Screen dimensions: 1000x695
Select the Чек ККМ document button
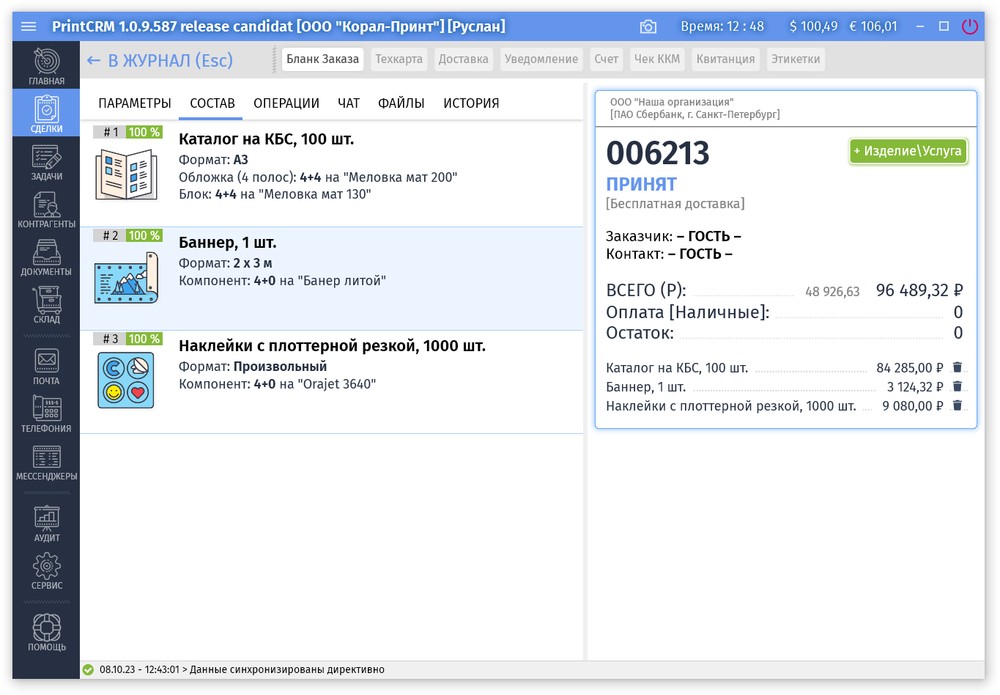pos(657,59)
